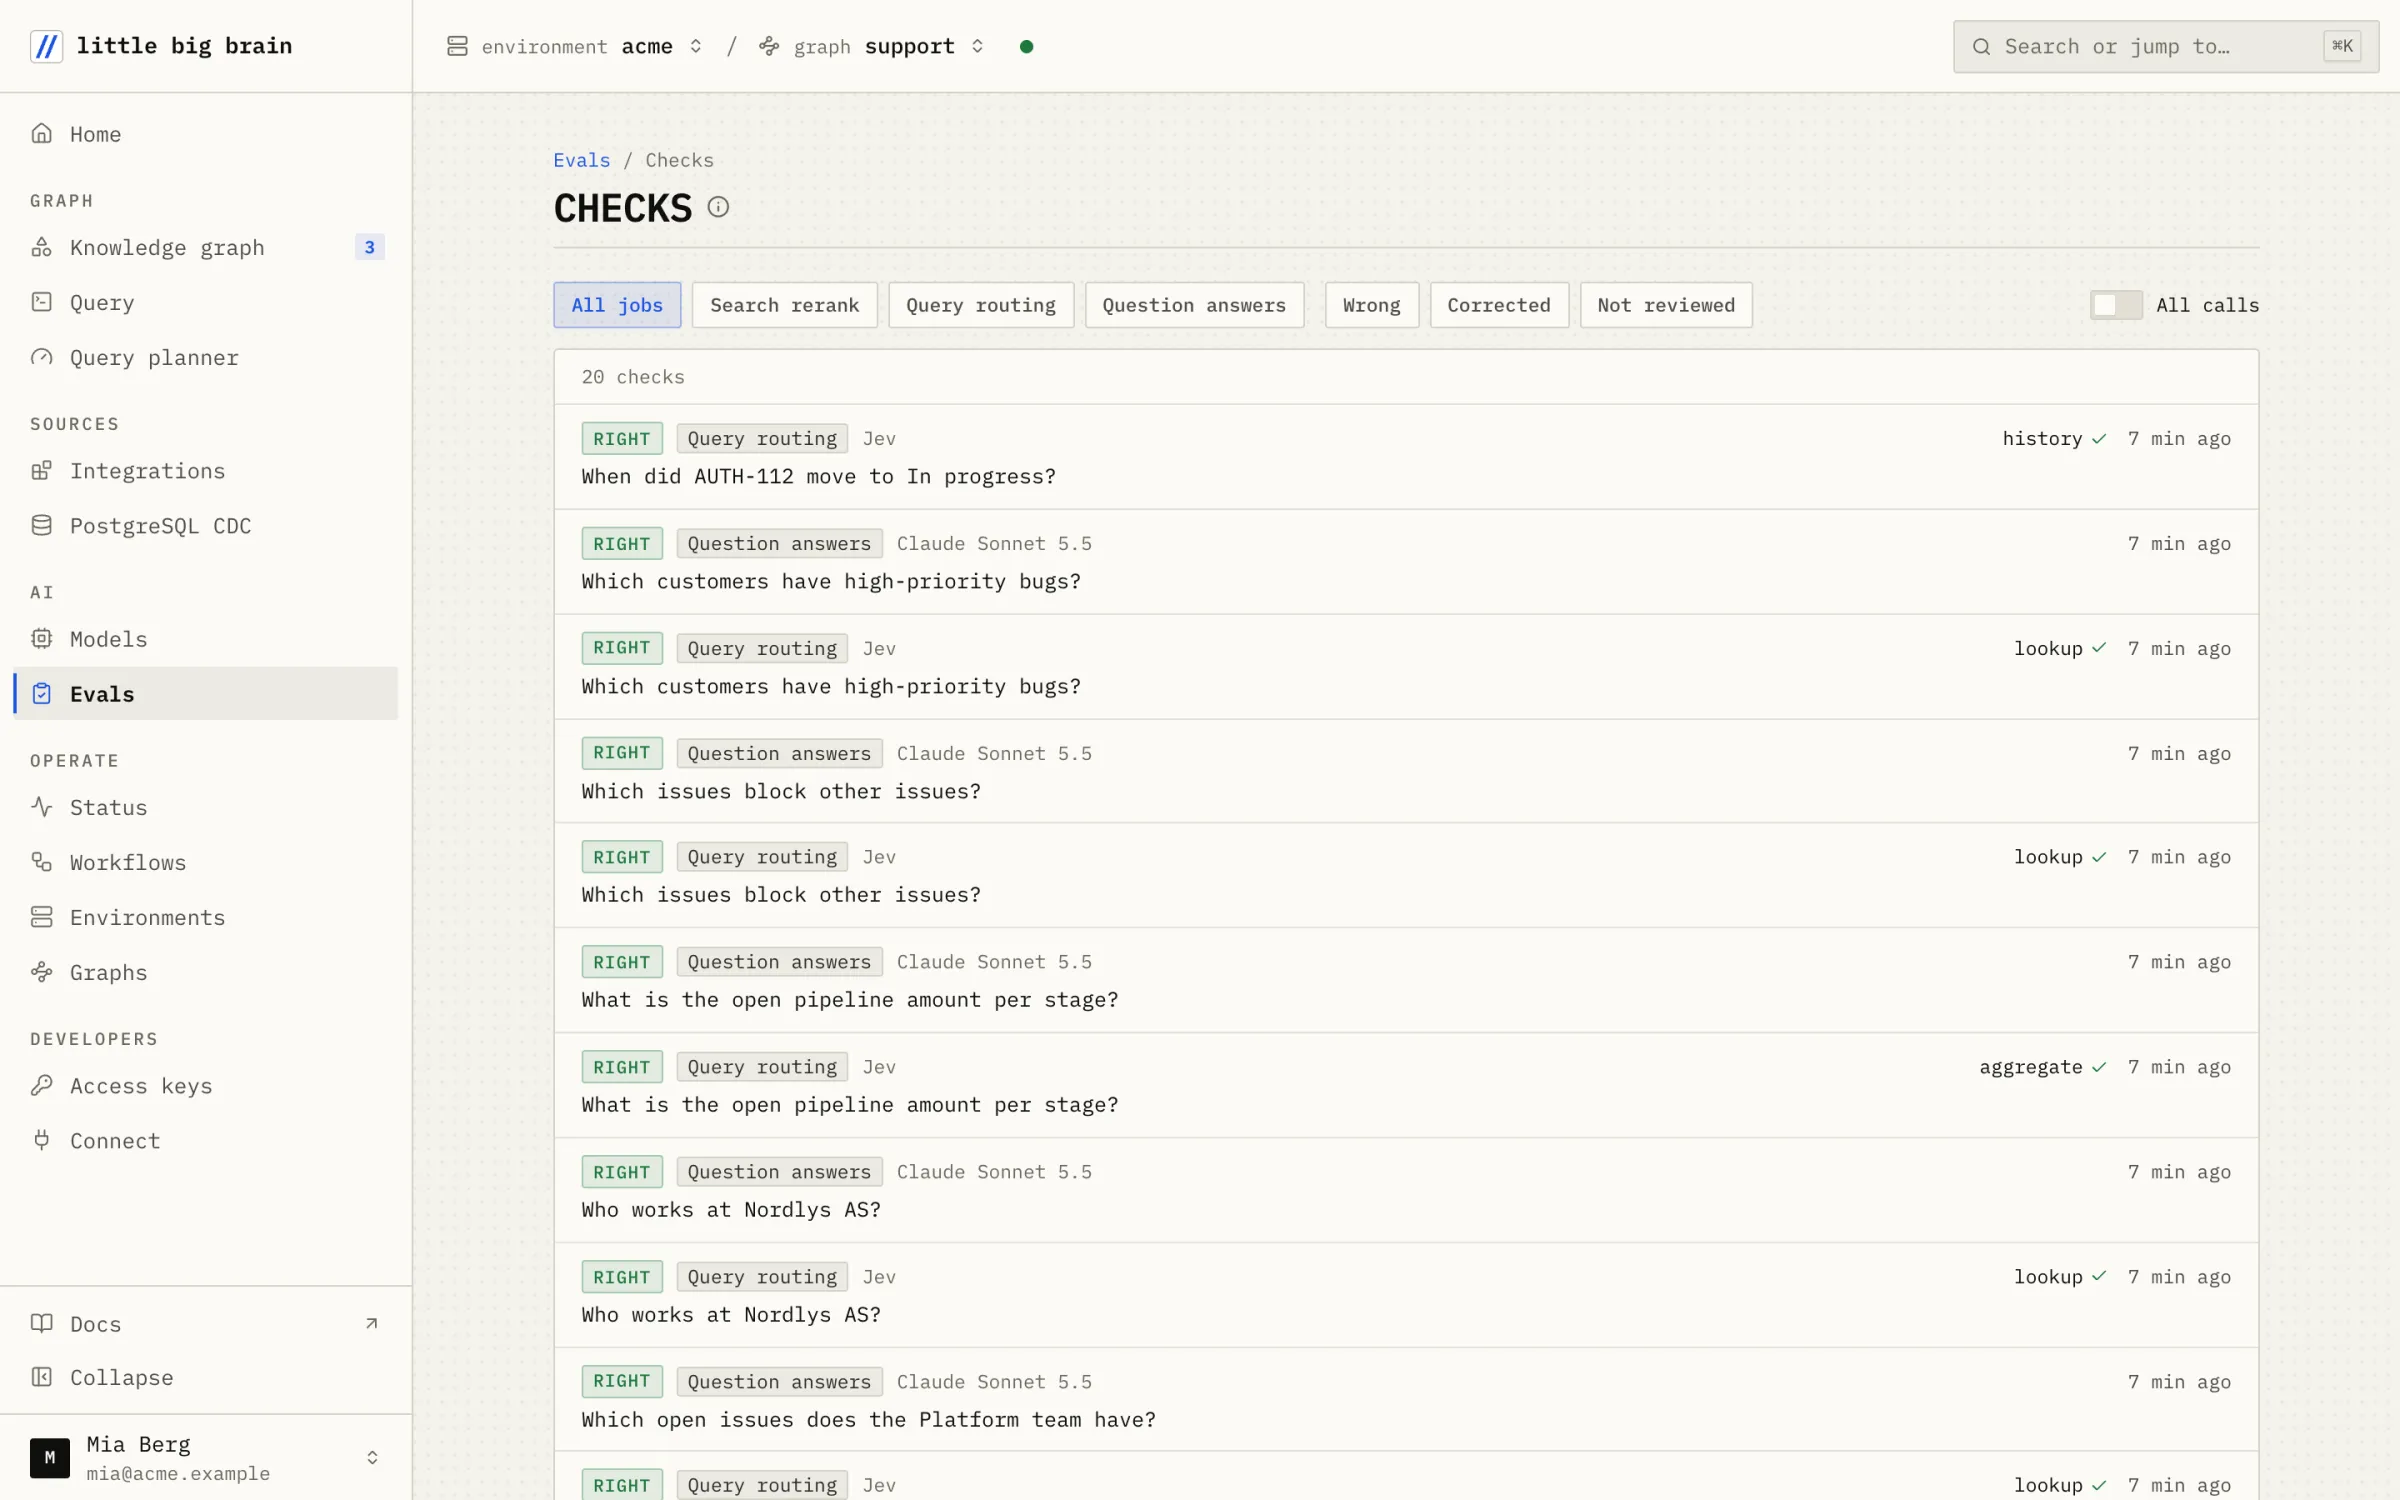
Task: Open the Platform team open issues check
Action: click(x=1406, y=1400)
